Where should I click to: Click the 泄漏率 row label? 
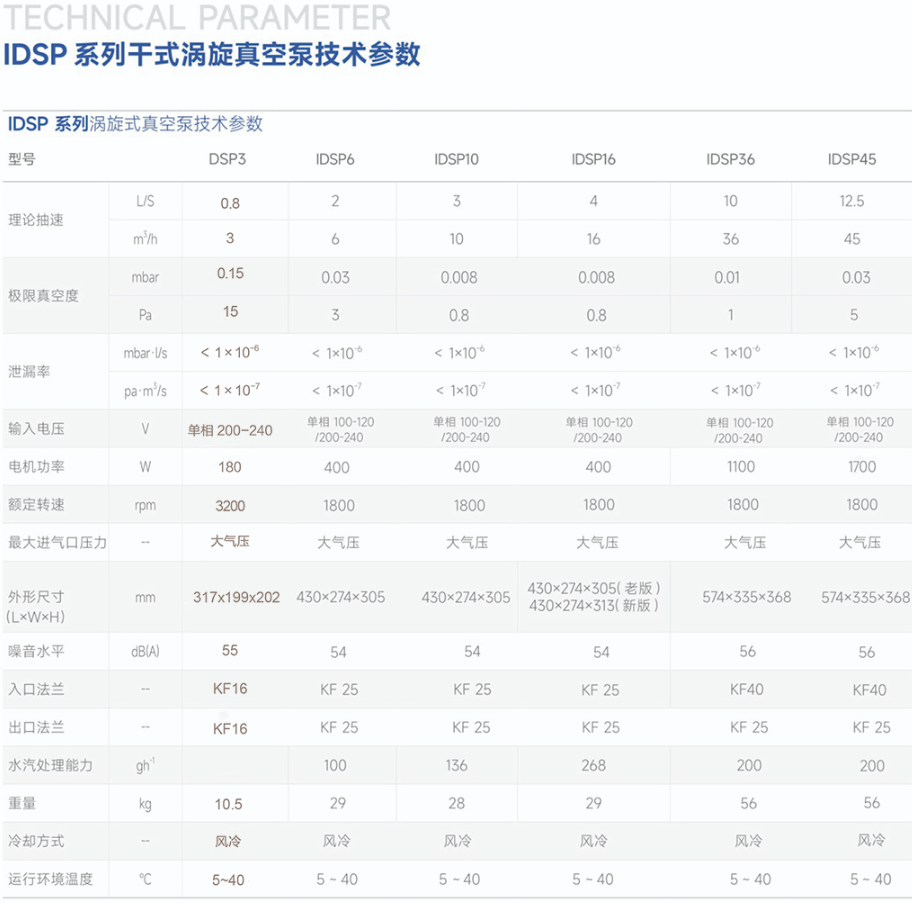tap(29, 371)
